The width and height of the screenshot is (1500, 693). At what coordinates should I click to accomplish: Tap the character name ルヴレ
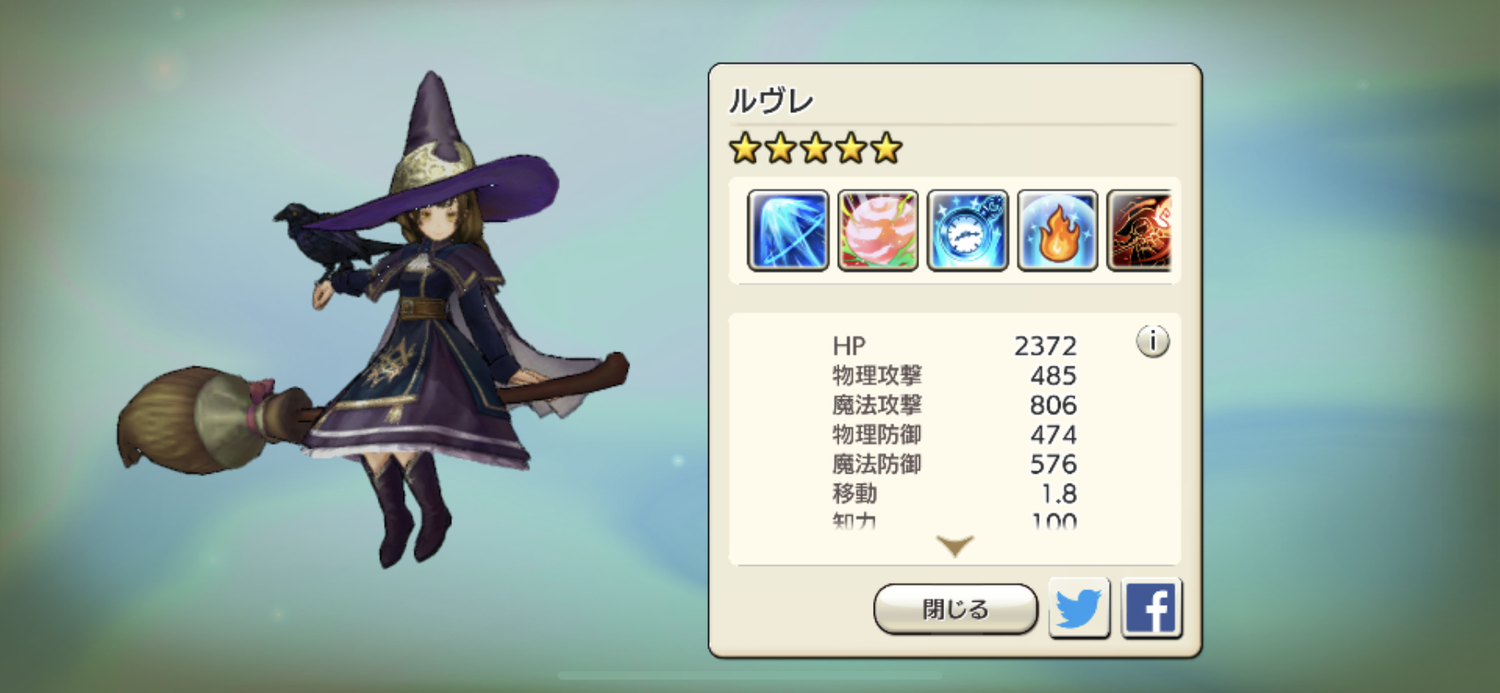pyautogui.click(x=771, y=101)
